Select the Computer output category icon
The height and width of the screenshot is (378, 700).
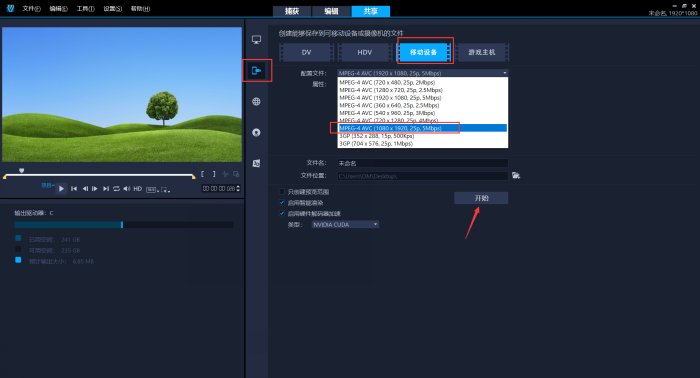click(x=256, y=40)
